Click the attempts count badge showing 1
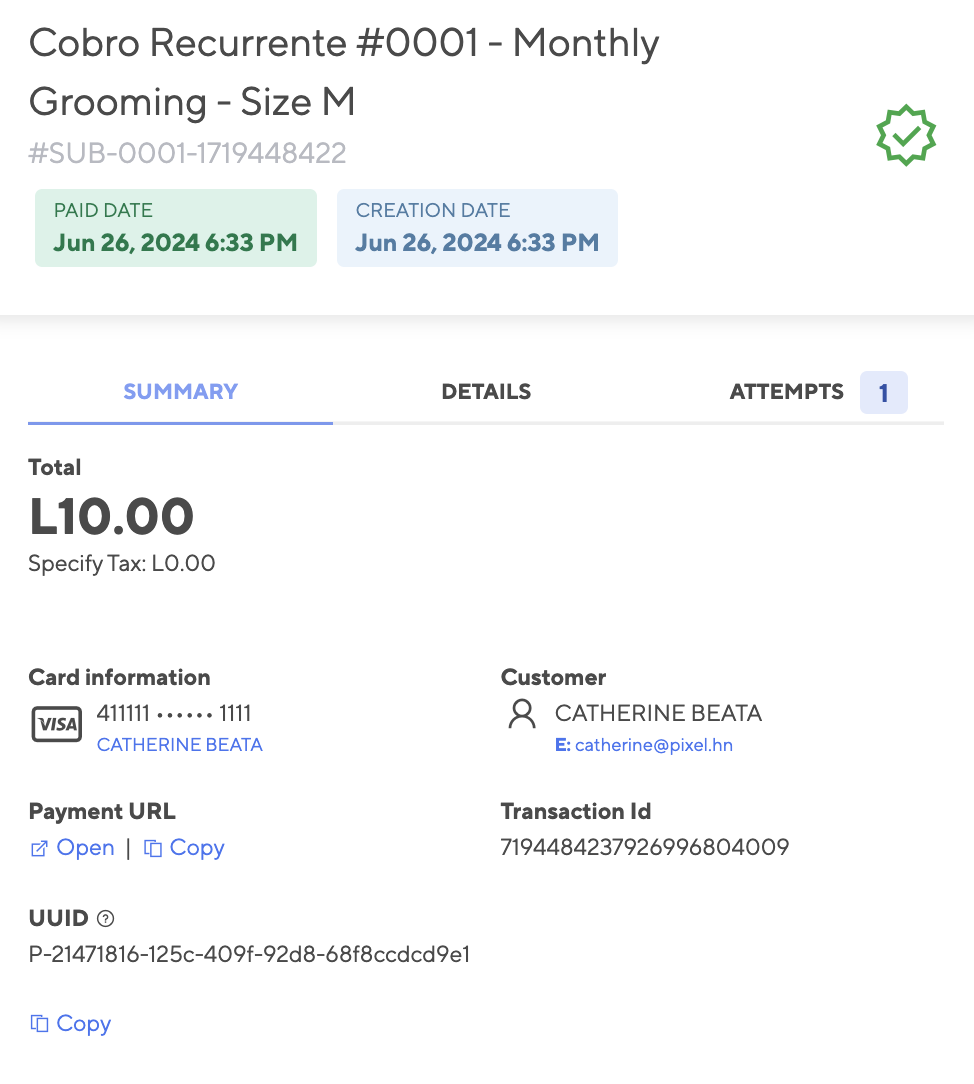Image resolution: width=974 pixels, height=1084 pixels. 883,393
